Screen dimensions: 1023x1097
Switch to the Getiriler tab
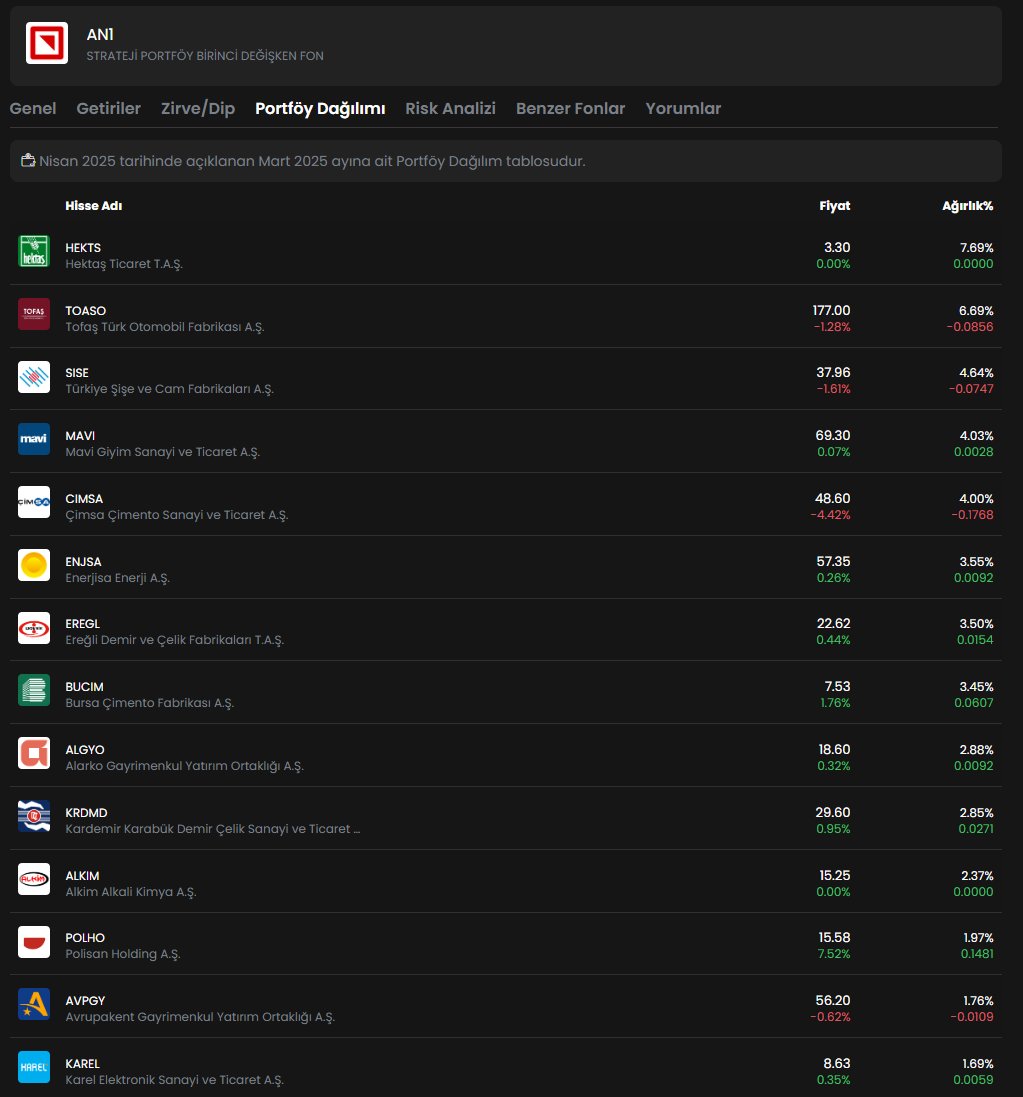pyautogui.click(x=108, y=108)
